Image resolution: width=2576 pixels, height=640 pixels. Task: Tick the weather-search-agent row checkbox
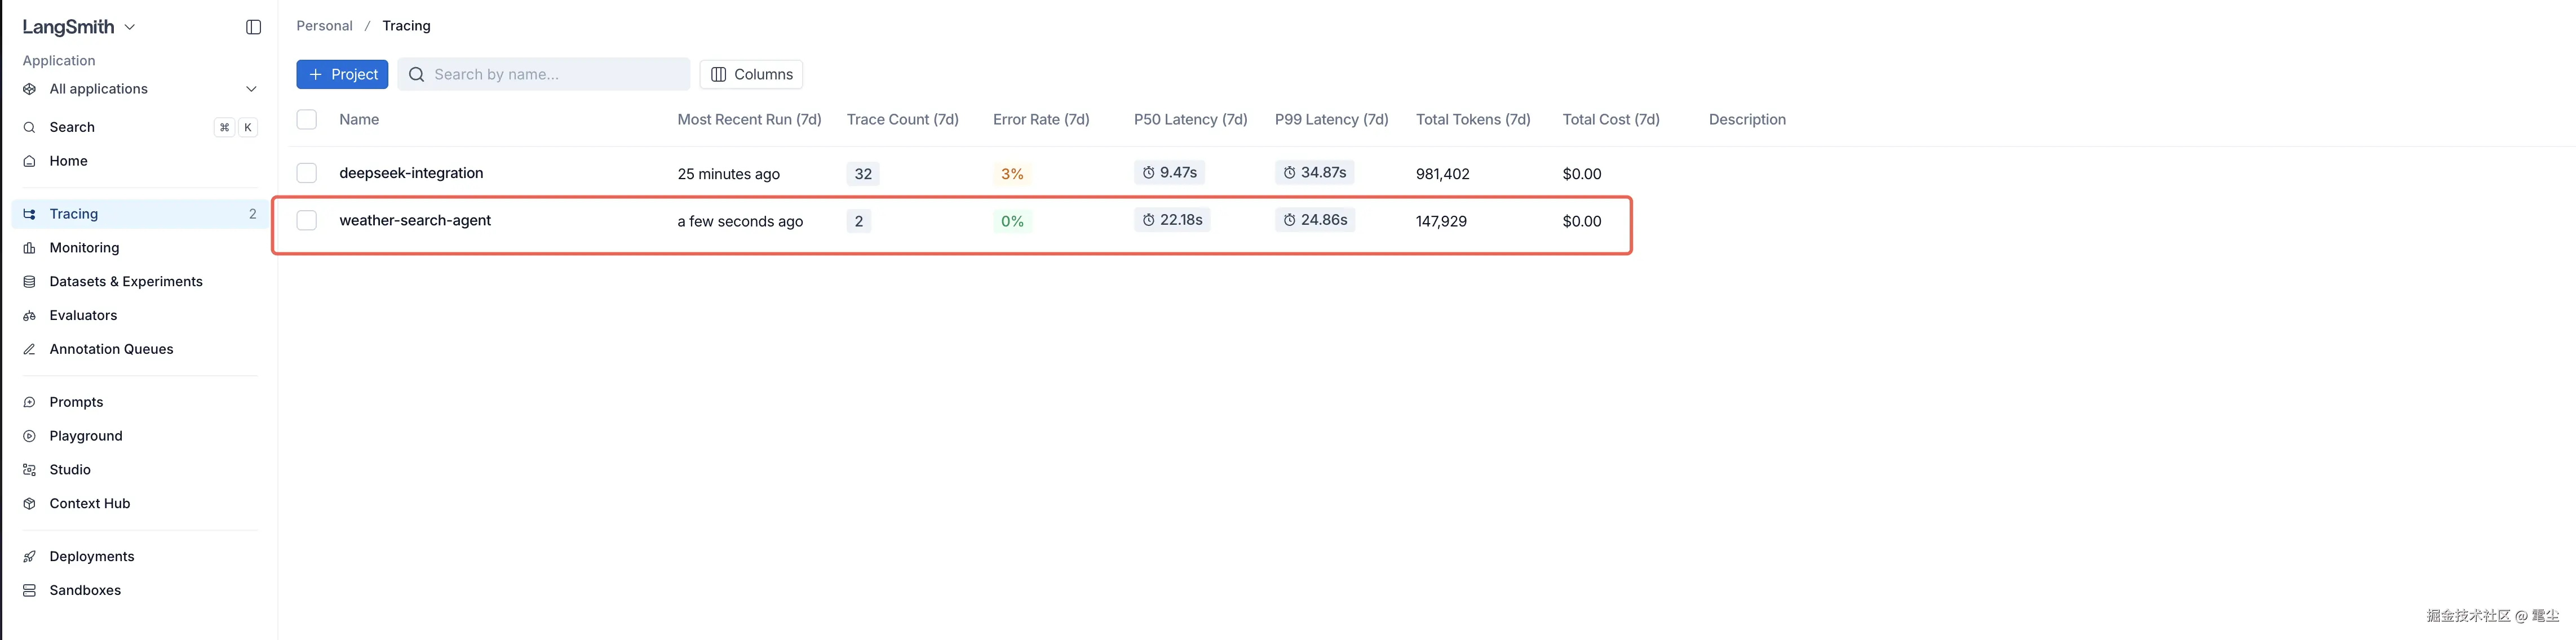(307, 220)
